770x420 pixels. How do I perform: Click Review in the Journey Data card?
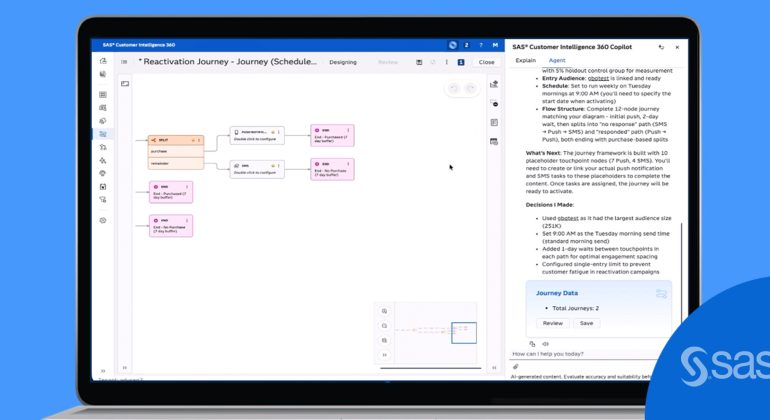552,323
